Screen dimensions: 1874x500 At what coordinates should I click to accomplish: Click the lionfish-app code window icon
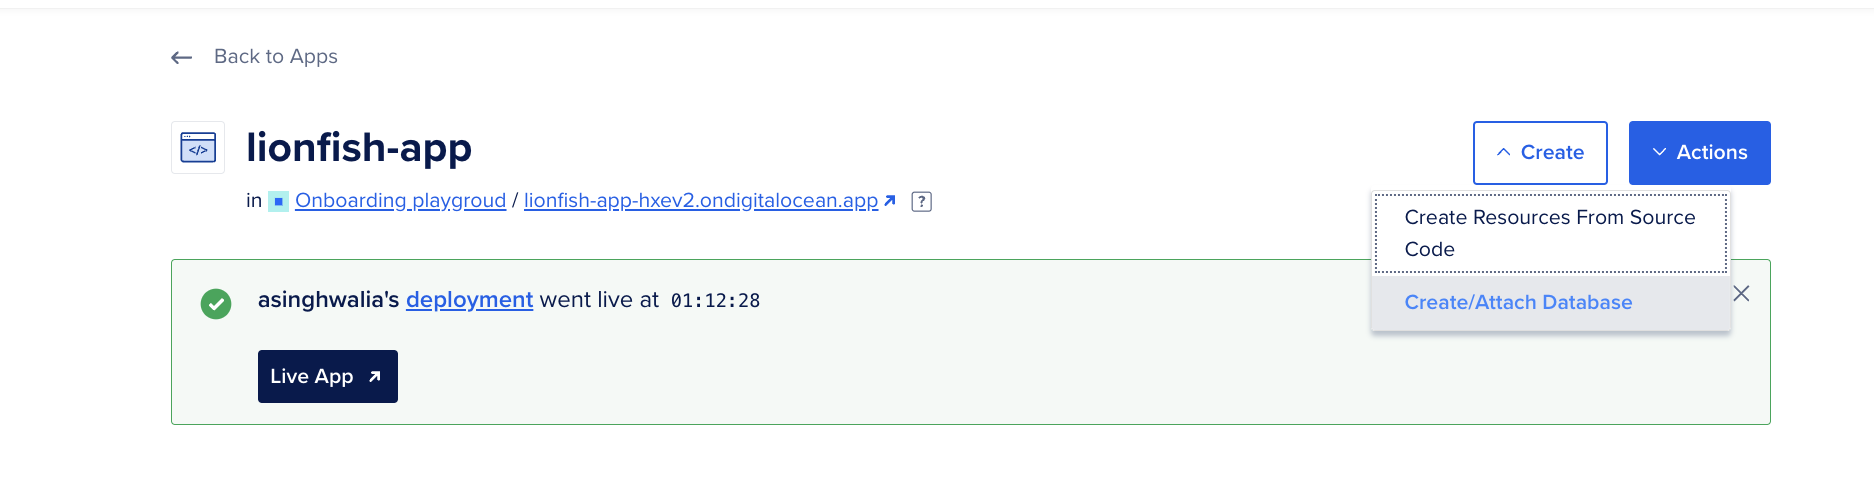(198, 148)
